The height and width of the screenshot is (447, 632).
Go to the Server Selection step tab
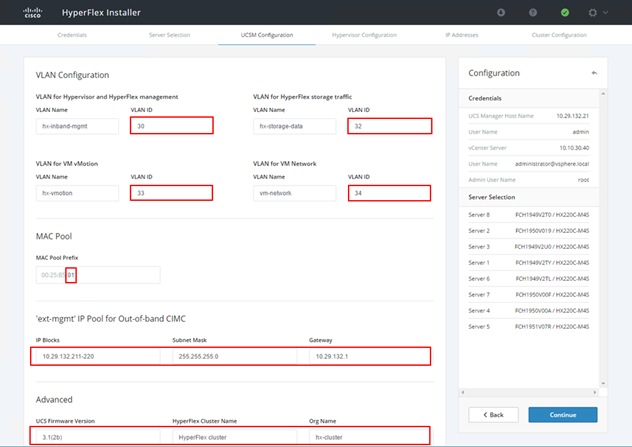point(169,35)
